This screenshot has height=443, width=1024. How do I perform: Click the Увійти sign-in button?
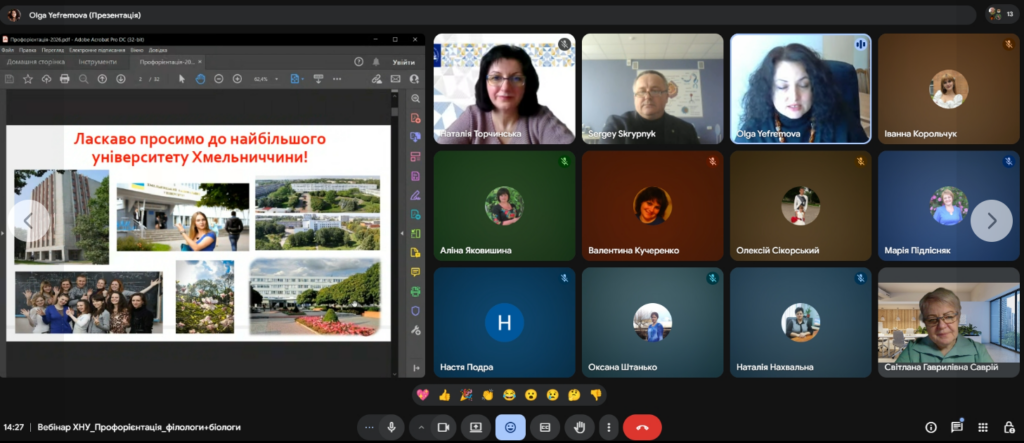[x=403, y=62]
